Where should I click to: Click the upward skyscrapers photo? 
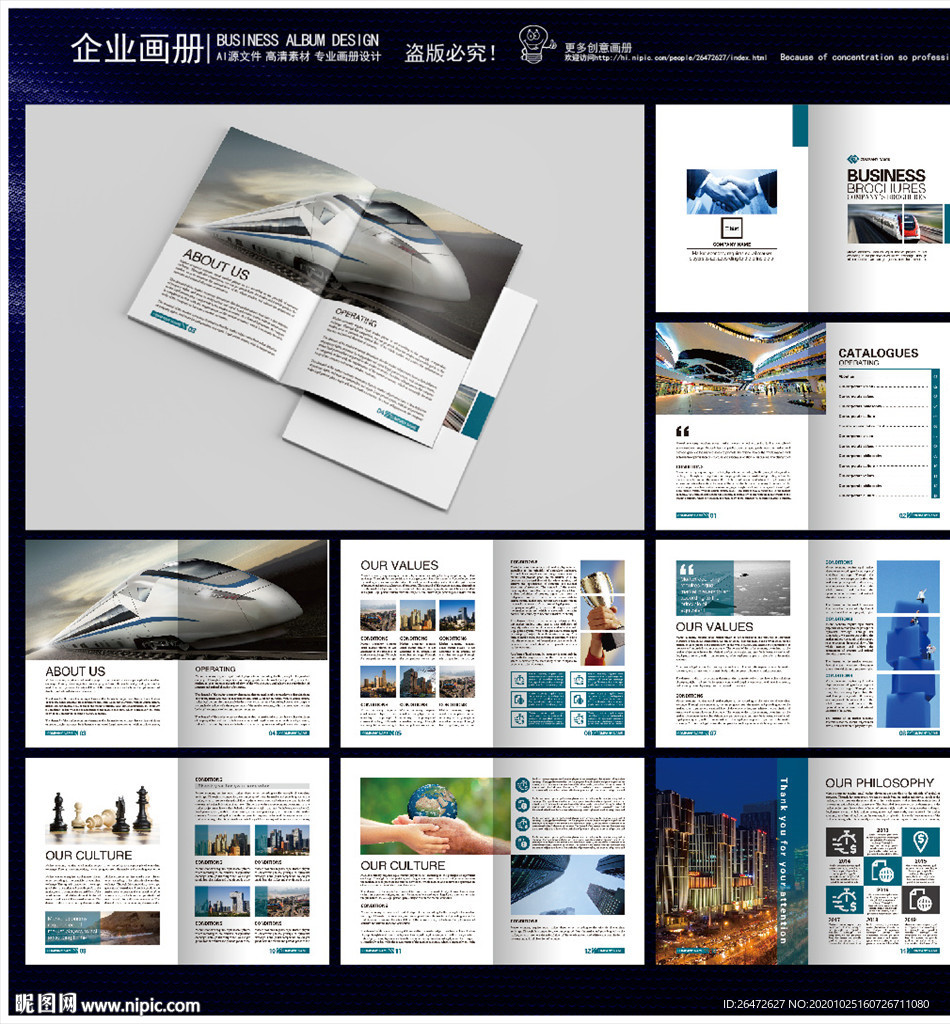click(x=567, y=885)
